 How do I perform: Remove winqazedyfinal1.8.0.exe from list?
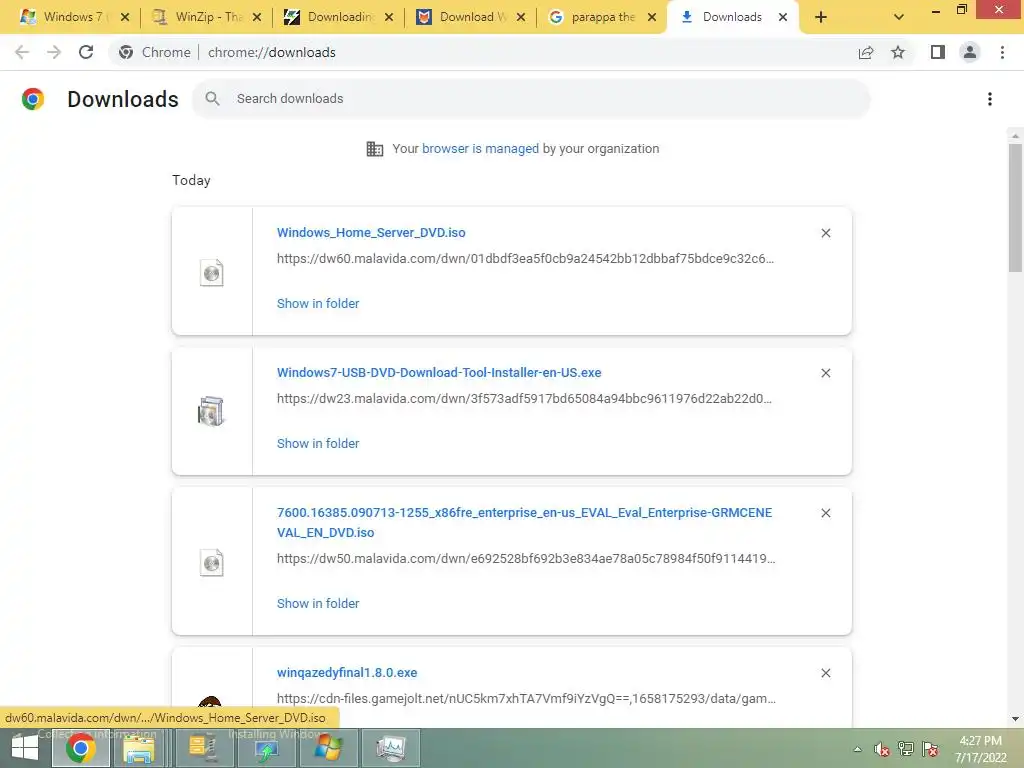click(x=826, y=673)
